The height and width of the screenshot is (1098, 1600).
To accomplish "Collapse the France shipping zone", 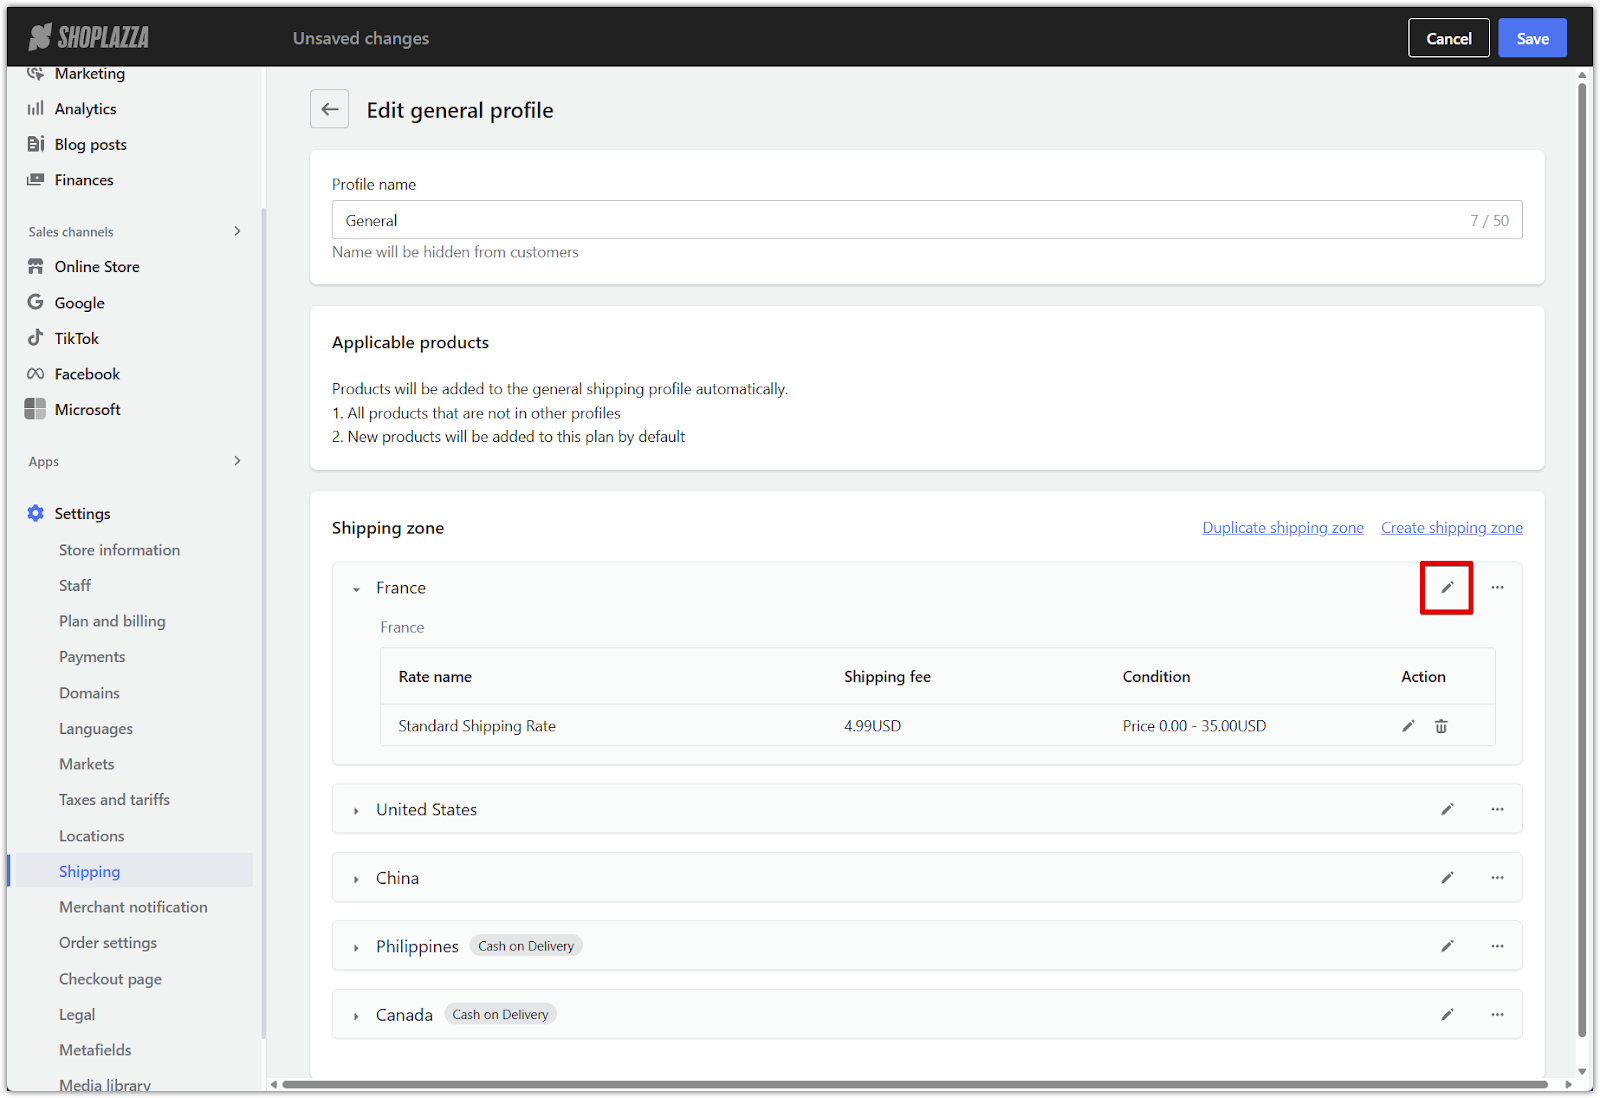I will [356, 589].
